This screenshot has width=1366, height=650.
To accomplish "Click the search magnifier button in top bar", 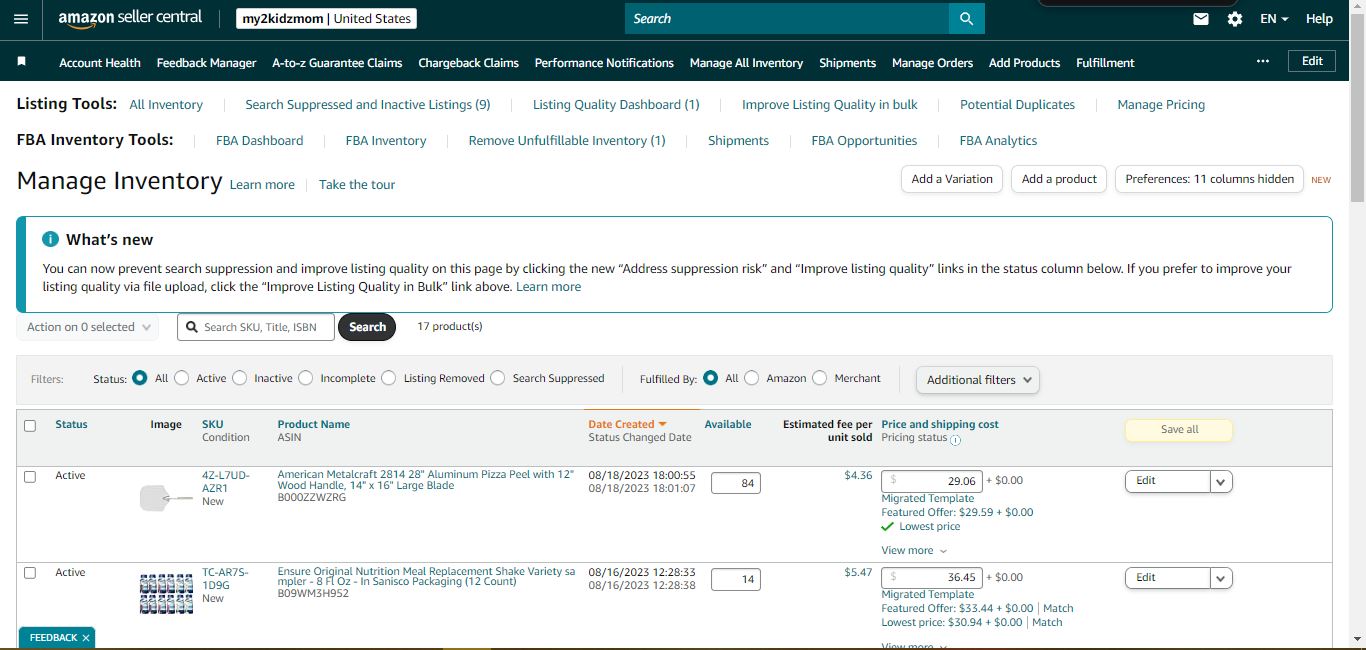I will point(966,19).
